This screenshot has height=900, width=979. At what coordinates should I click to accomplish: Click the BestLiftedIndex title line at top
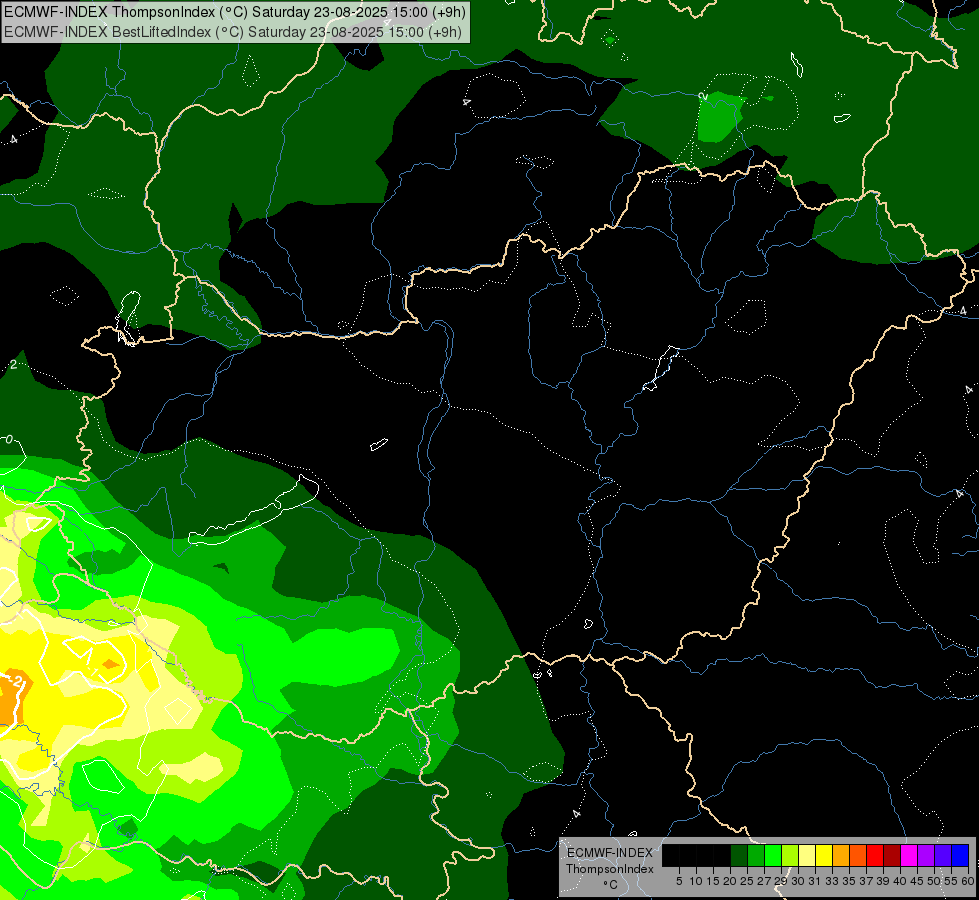point(233,32)
